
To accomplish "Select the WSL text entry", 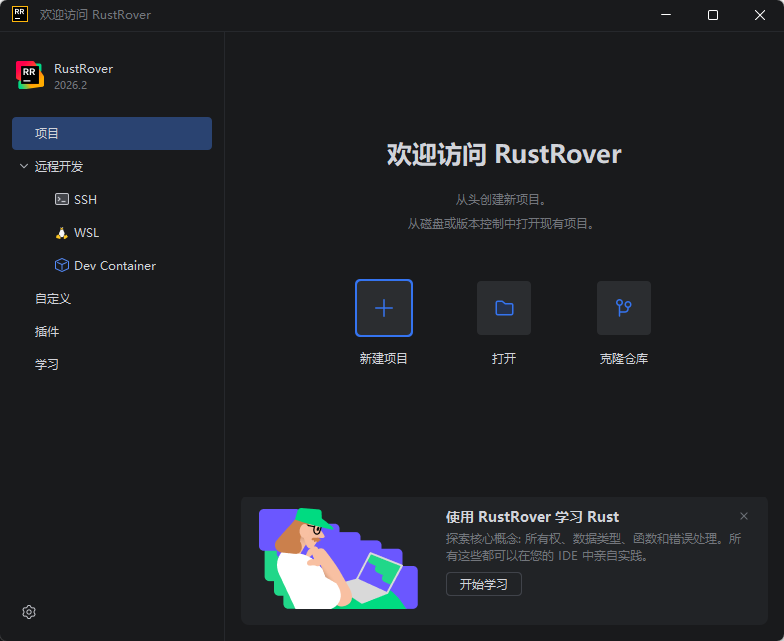I will [86, 232].
